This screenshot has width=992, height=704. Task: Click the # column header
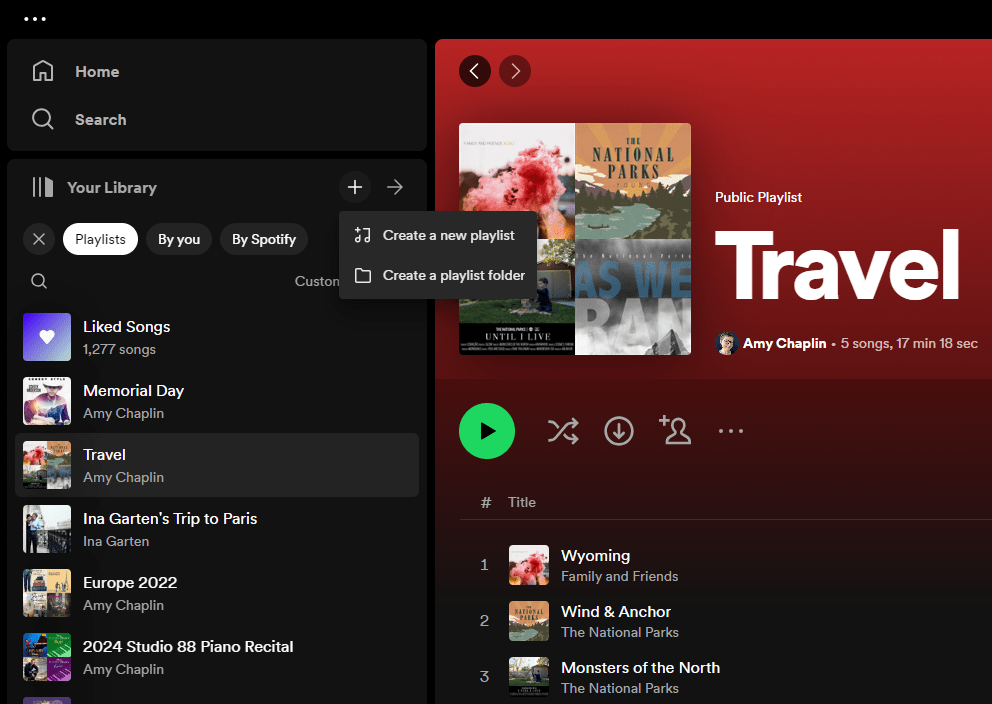pos(486,502)
